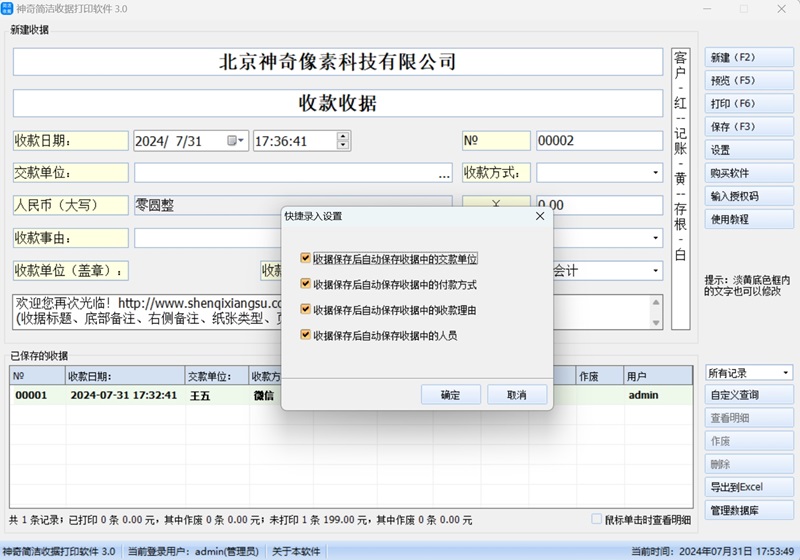This screenshot has height=560, width=800.
Task: Click the 用户 column header
Action: pos(658,376)
